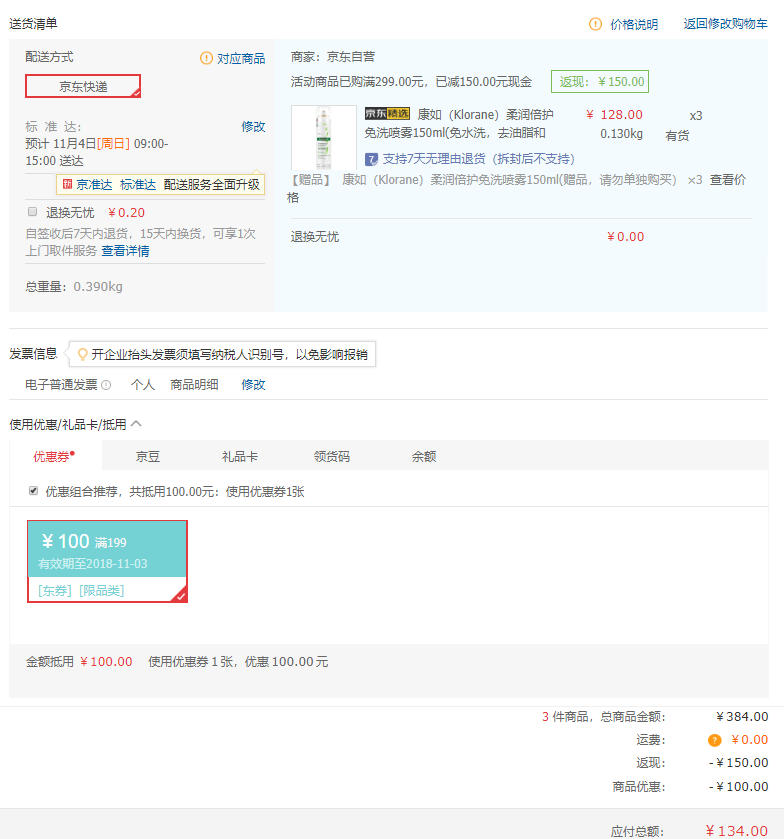
Task: Switch to the 京豆 tab
Action: point(148,456)
